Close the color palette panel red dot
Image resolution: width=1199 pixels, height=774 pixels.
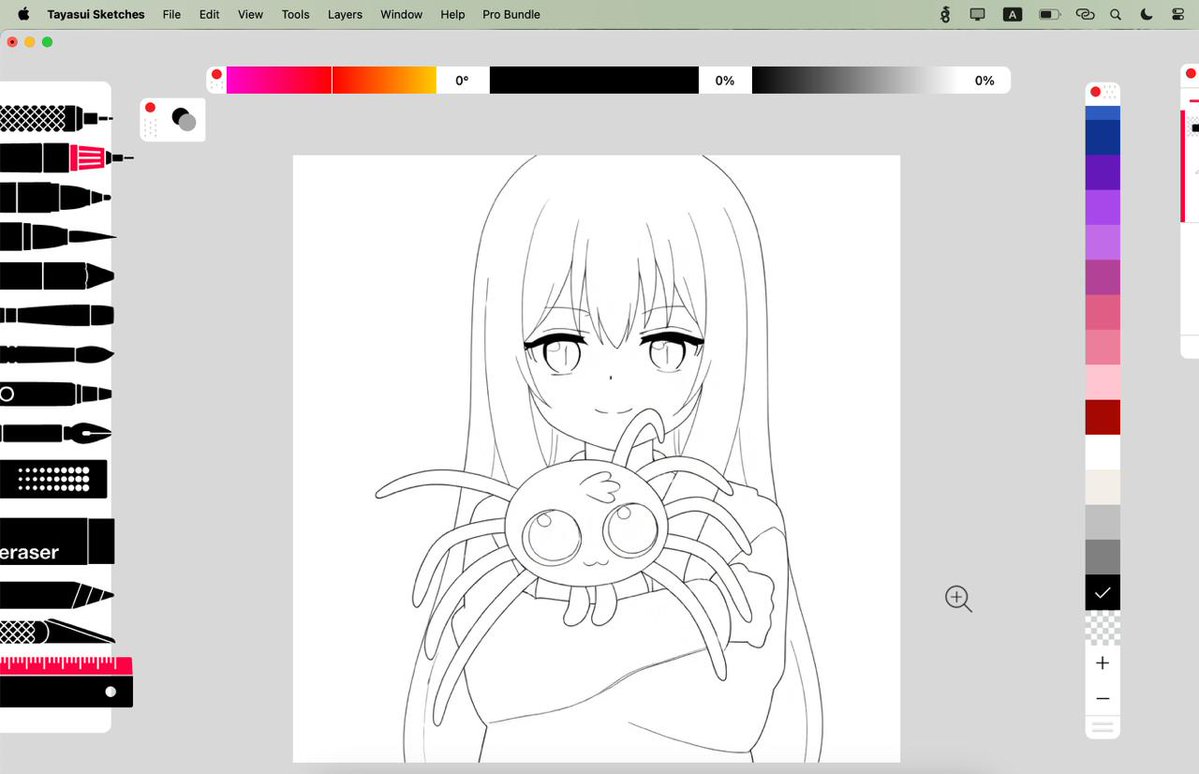pyautogui.click(x=1095, y=92)
